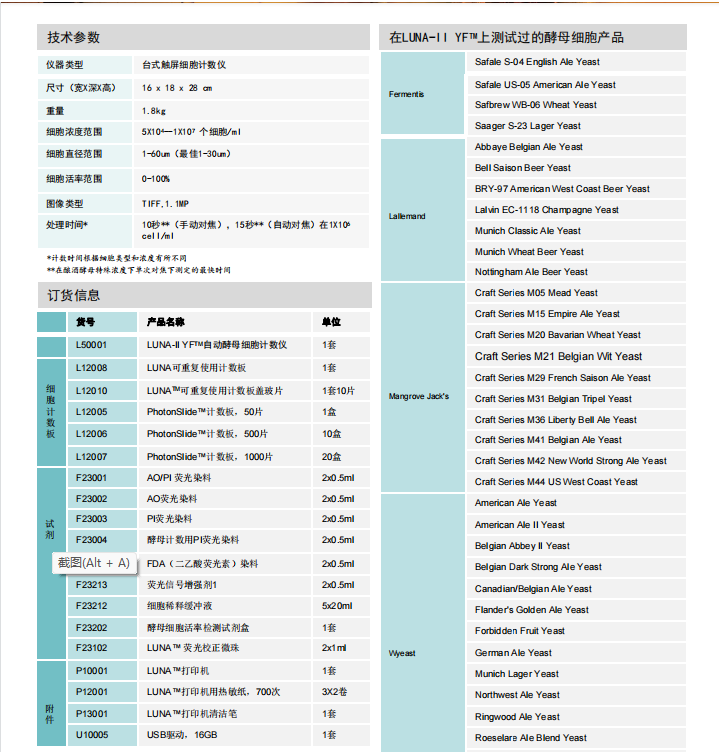Image resolution: width=719 pixels, height=752 pixels.
Task: Click the 细胞计数板 category cell
Action: pyautogui.click(x=51, y=412)
